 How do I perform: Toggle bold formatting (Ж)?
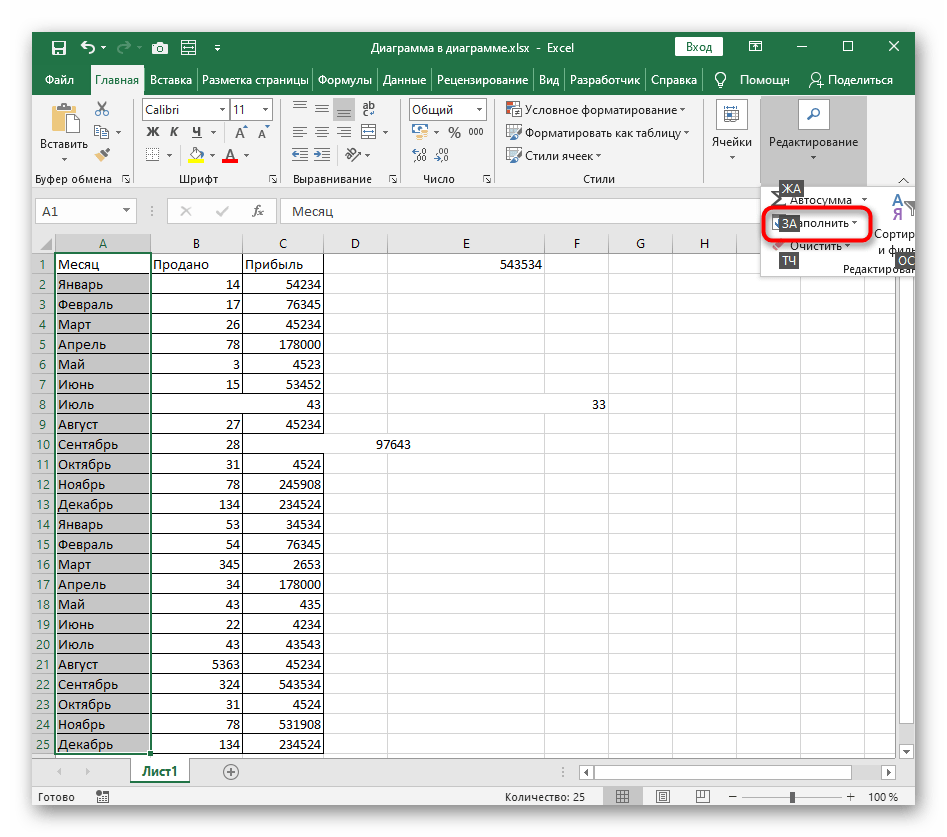coord(153,132)
